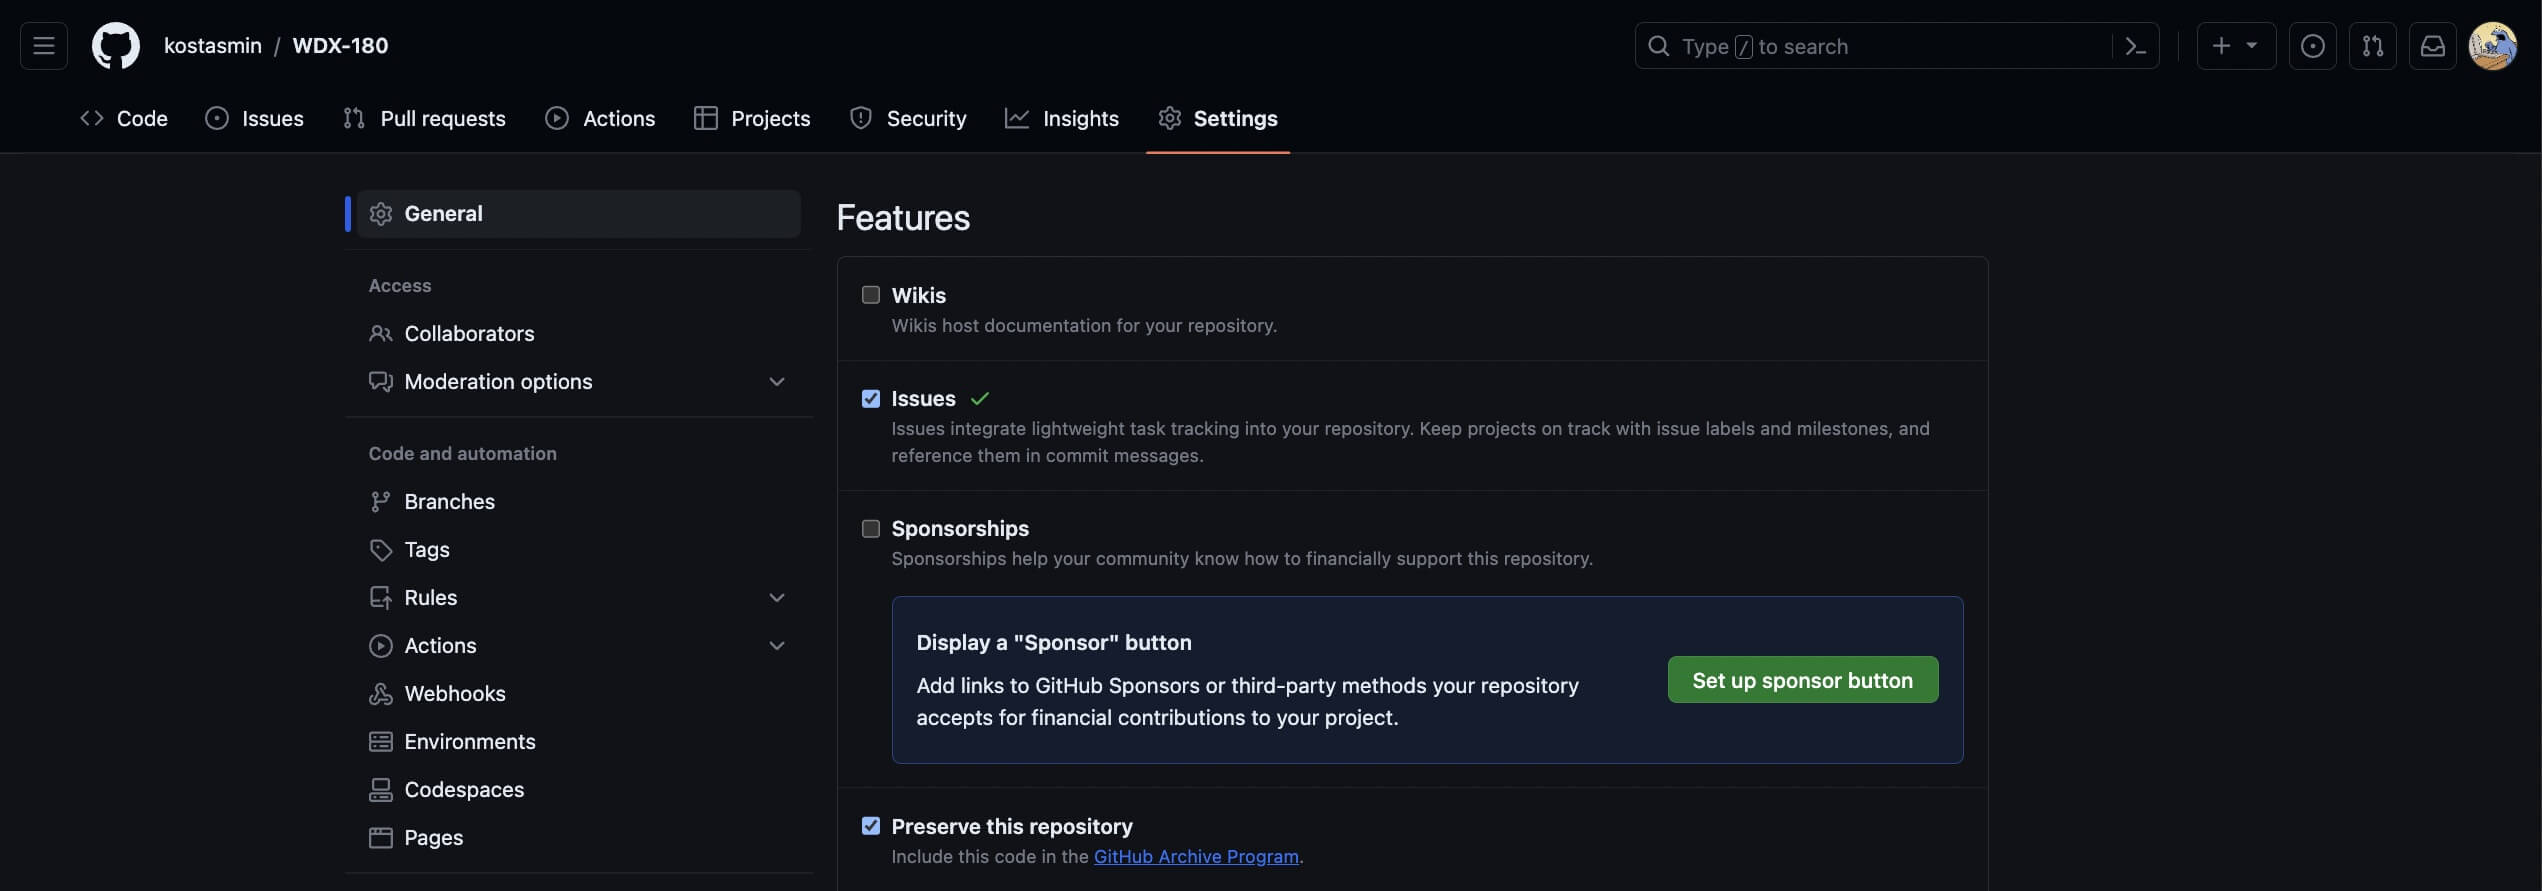Screen dimensions: 2542x891
Task: Open Webhooks settings
Action: [x=579, y=694]
